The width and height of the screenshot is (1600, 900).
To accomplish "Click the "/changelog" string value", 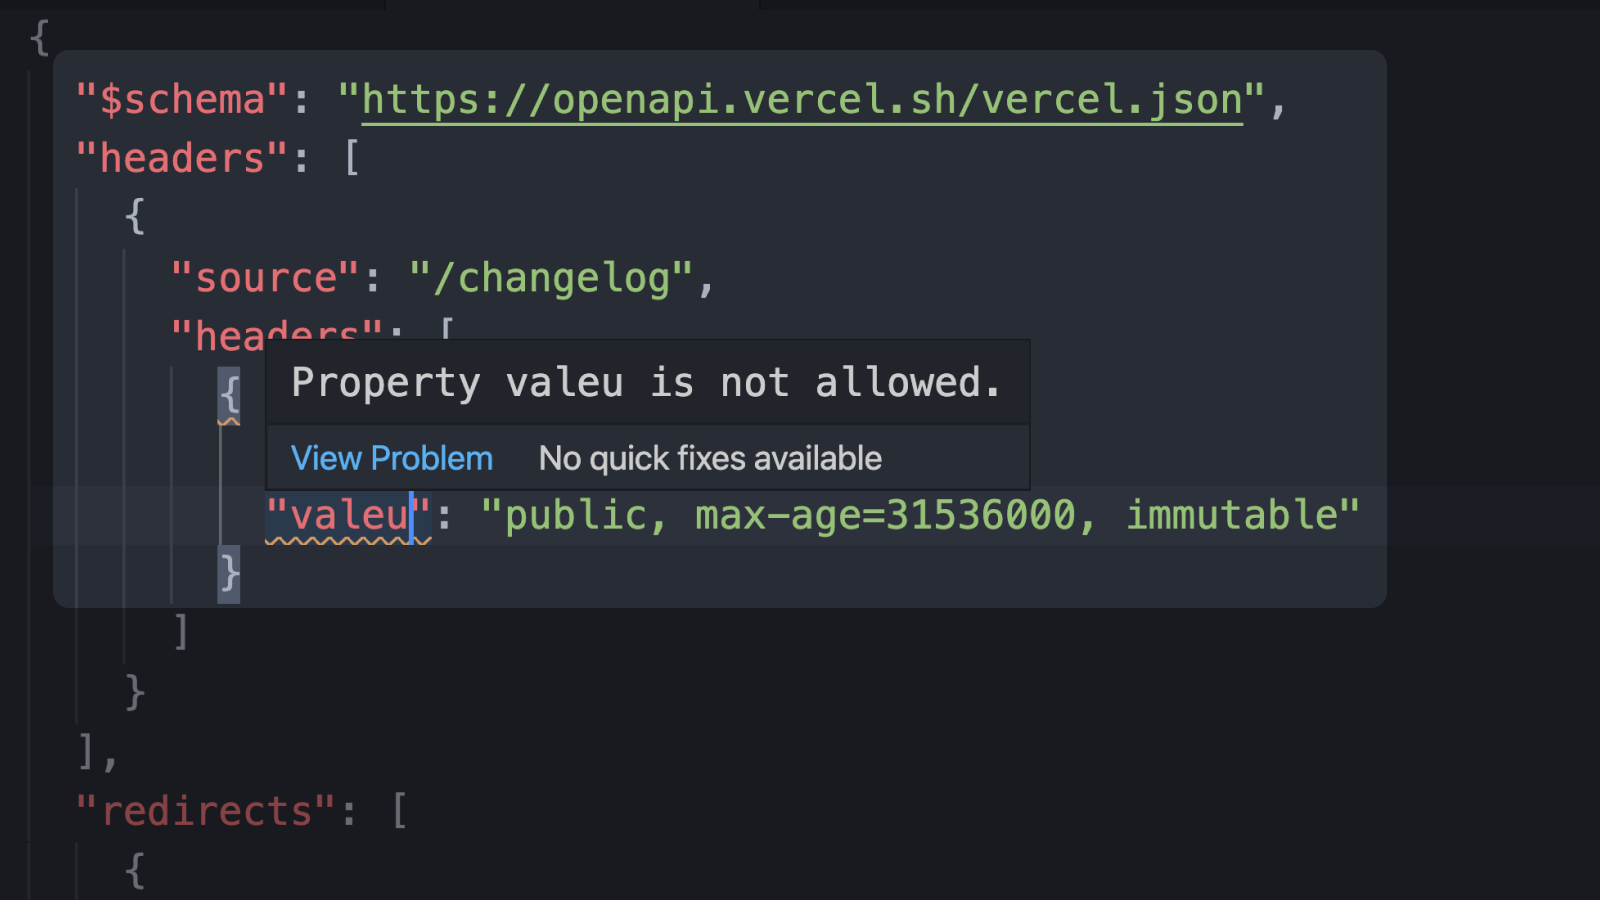I will [x=551, y=278].
